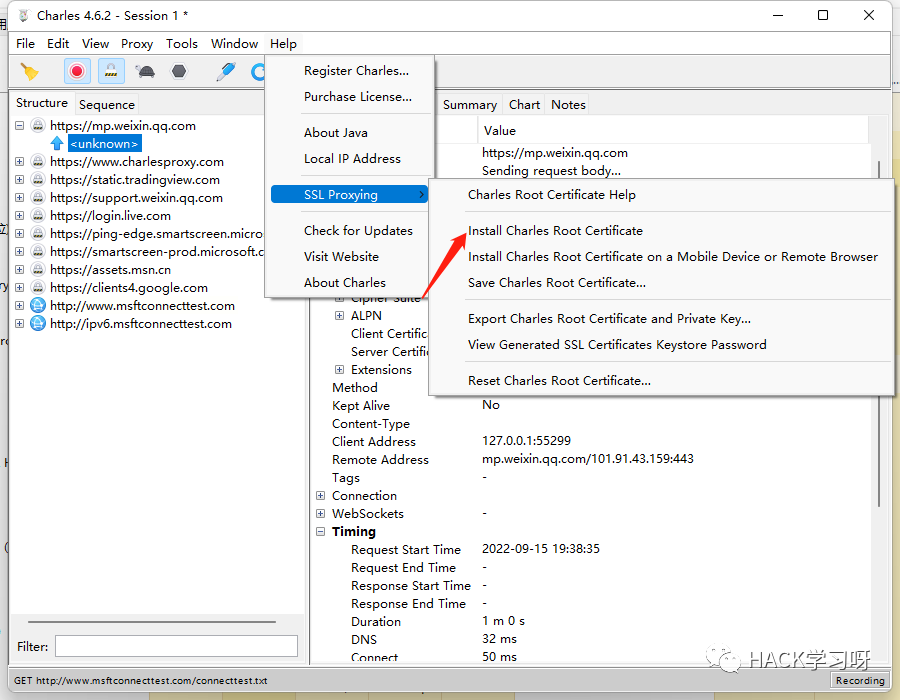This screenshot has height=700, width=900.
Task: Select Local IP Address menu item
Action: point(352,158)
